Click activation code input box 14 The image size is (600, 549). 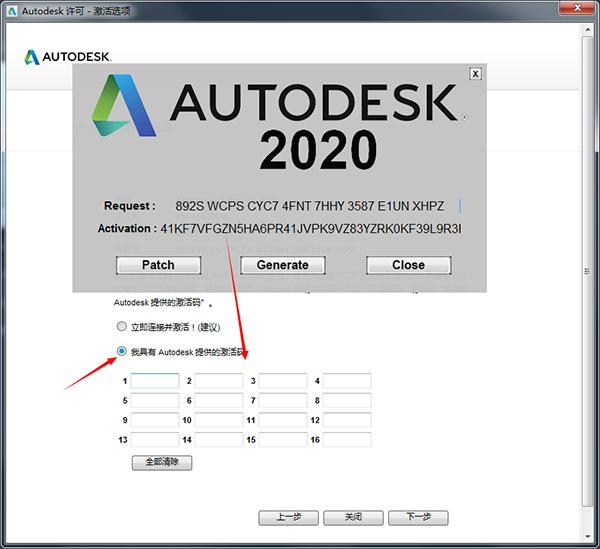[x=219, y=440]
